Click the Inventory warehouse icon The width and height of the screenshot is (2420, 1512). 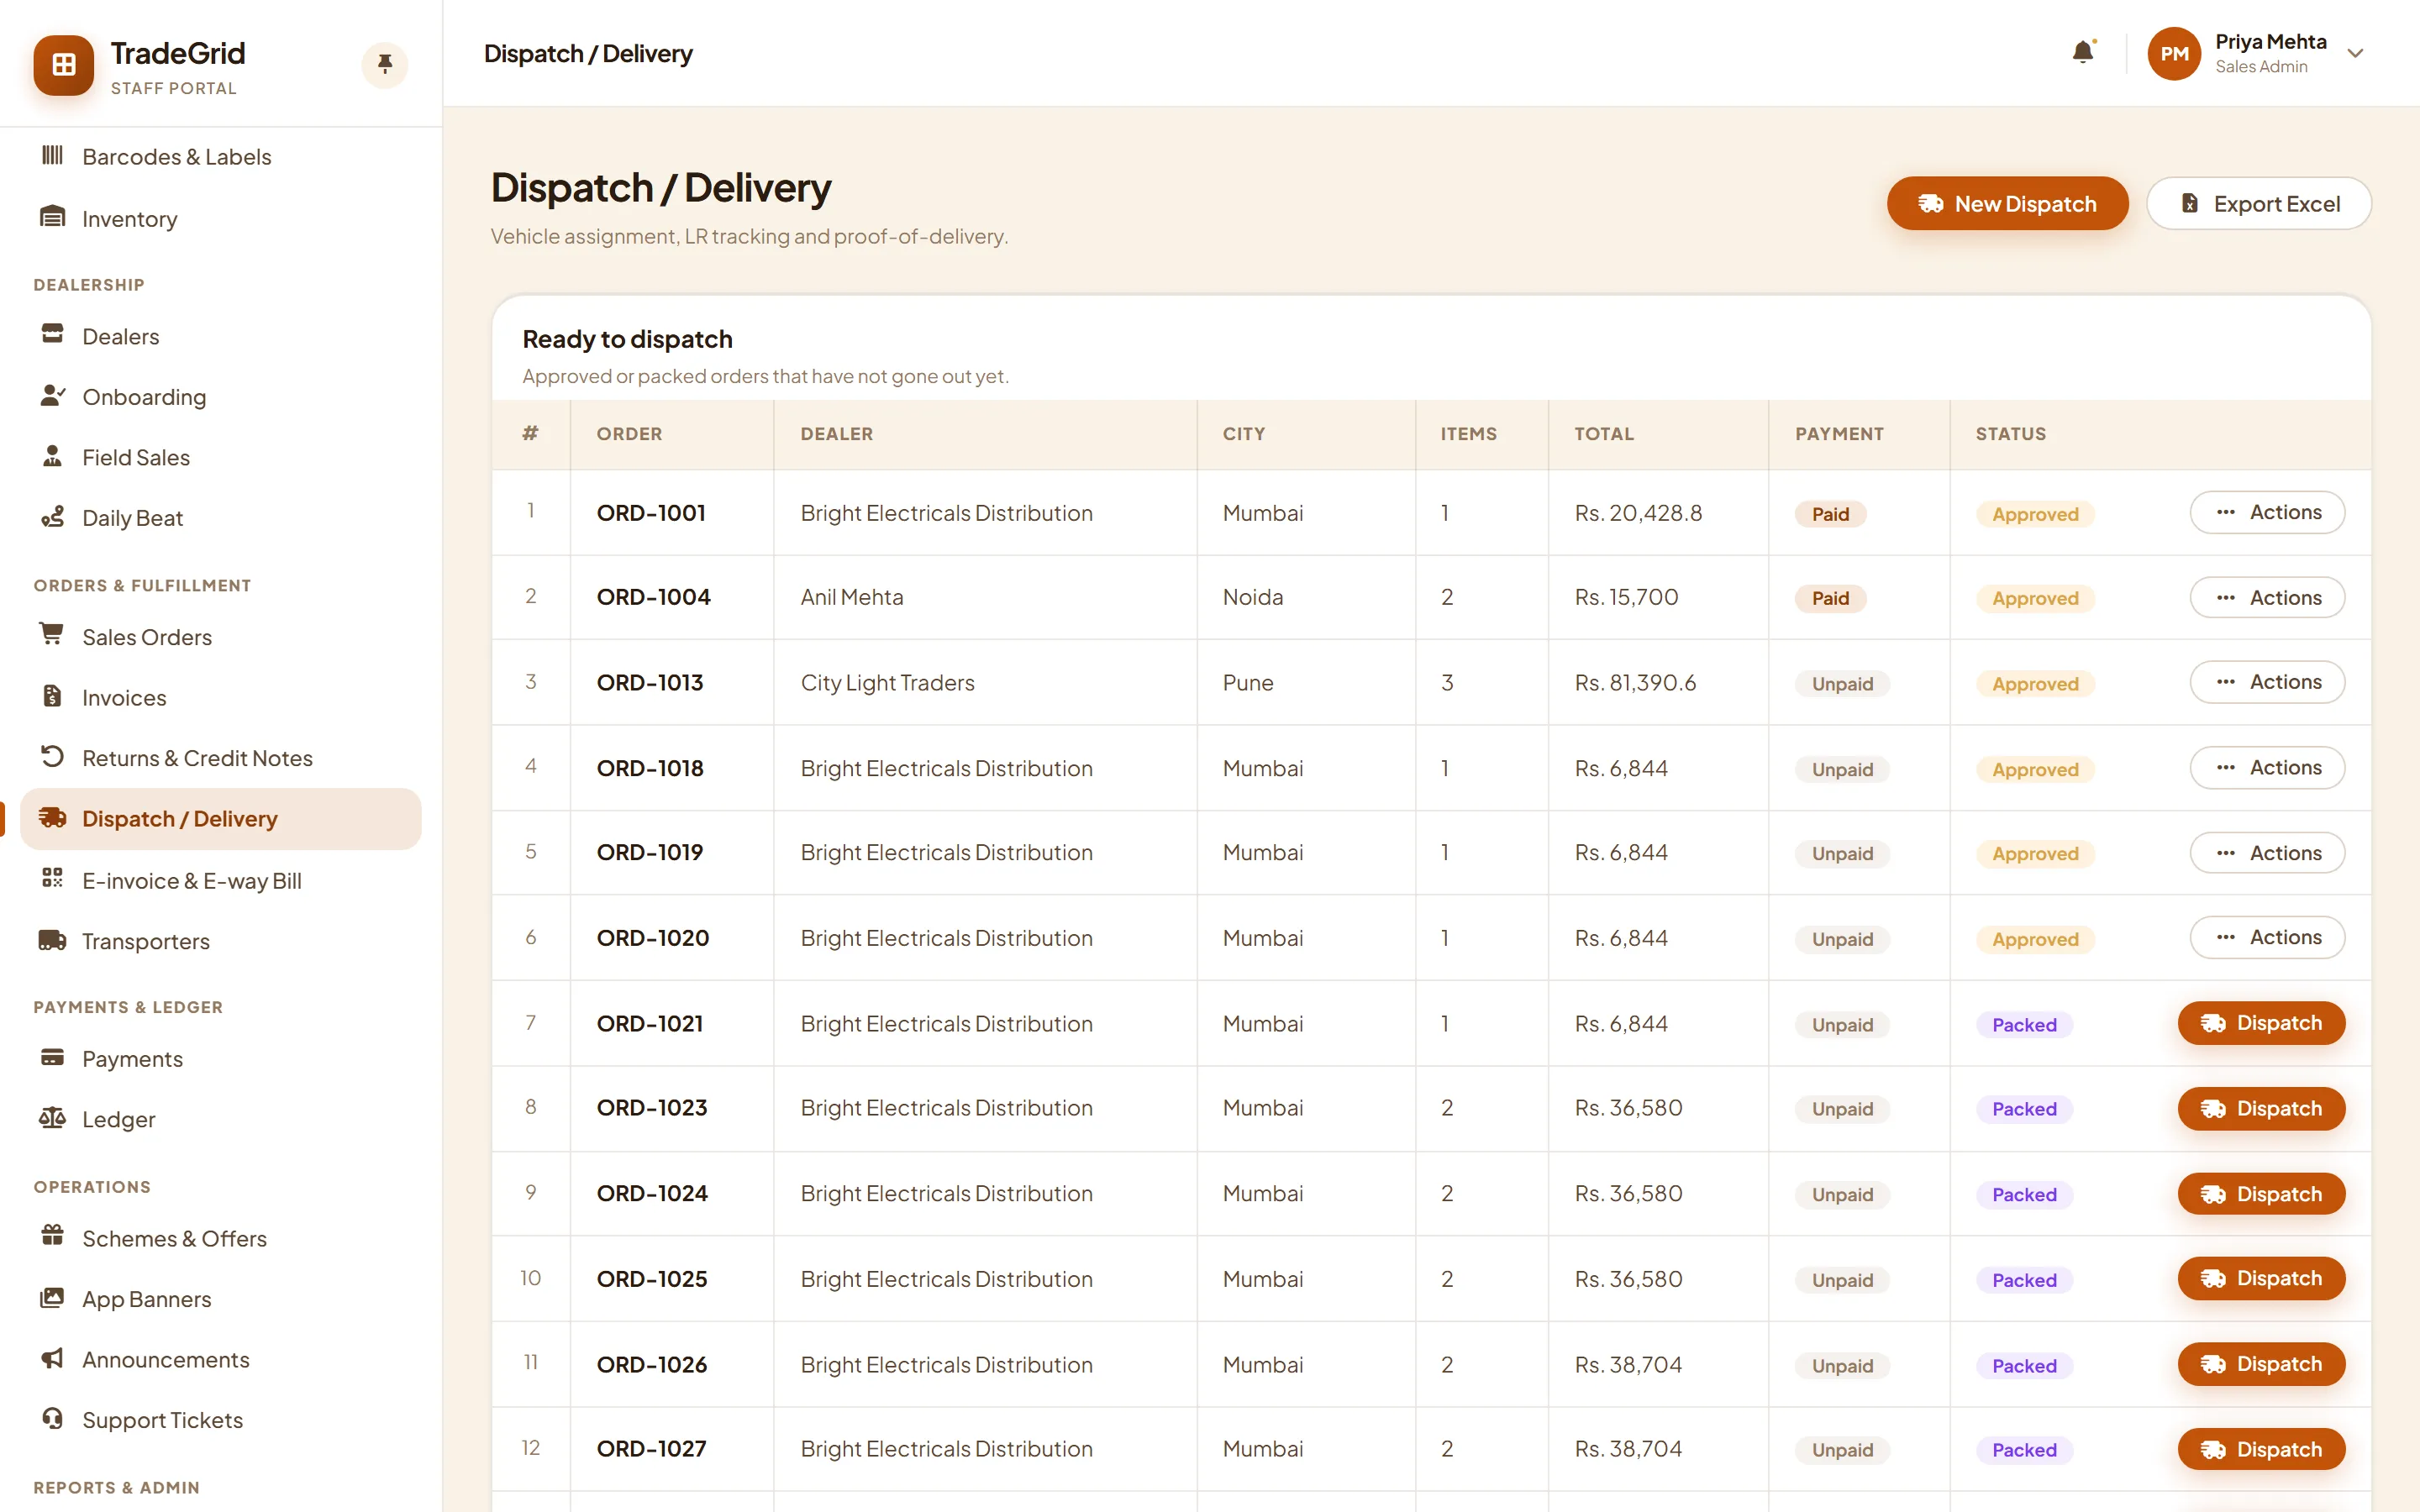click(52, 217)
